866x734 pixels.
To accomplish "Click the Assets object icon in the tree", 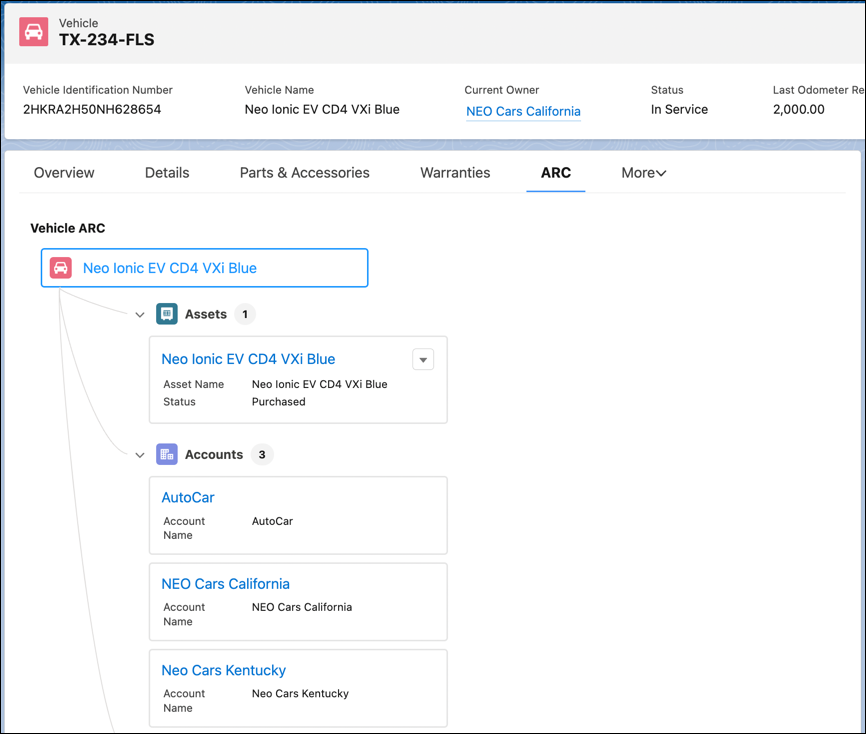I will (166, 313).
